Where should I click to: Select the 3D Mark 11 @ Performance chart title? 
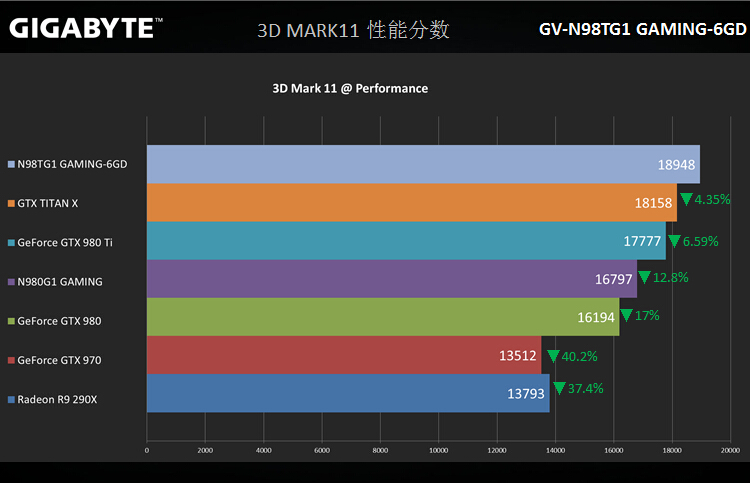(350, 88)
